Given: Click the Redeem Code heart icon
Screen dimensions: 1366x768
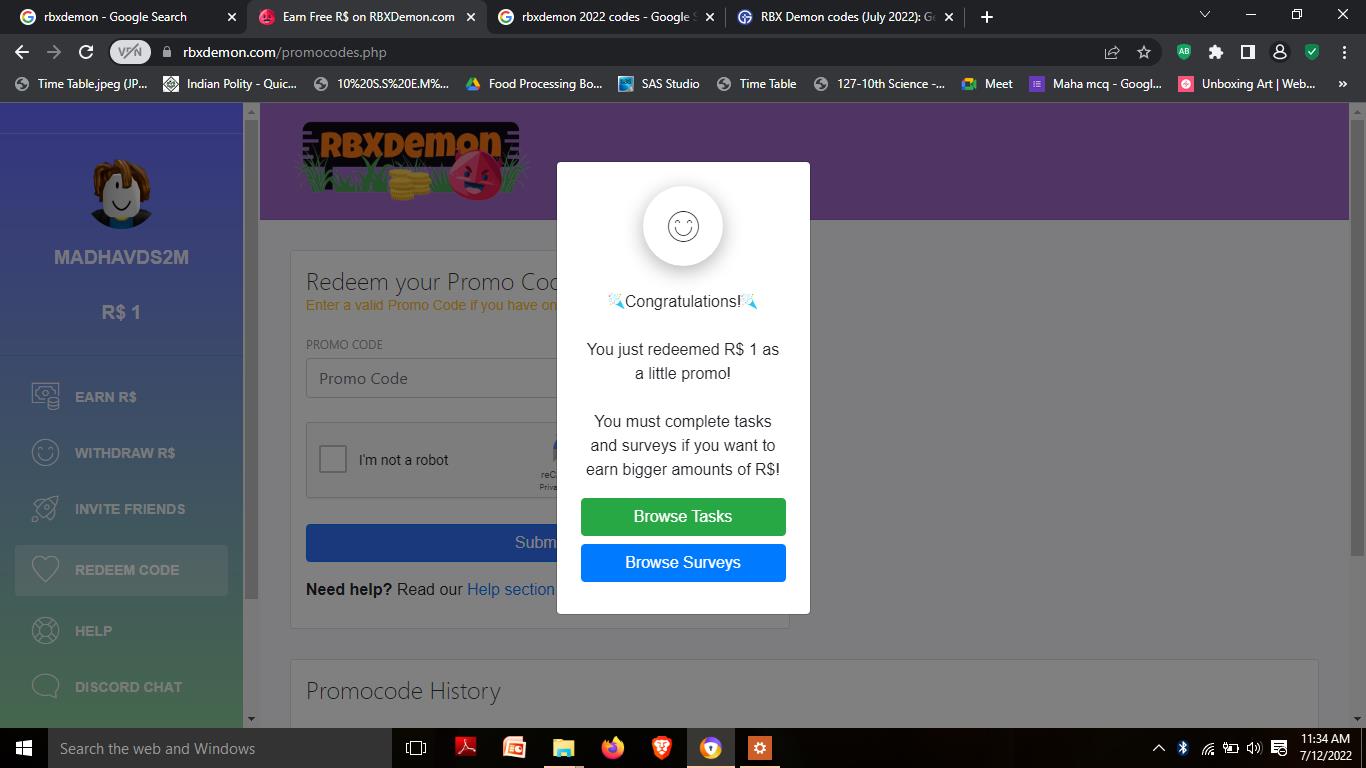Looking at the screenshot, I should click(45, 570).
